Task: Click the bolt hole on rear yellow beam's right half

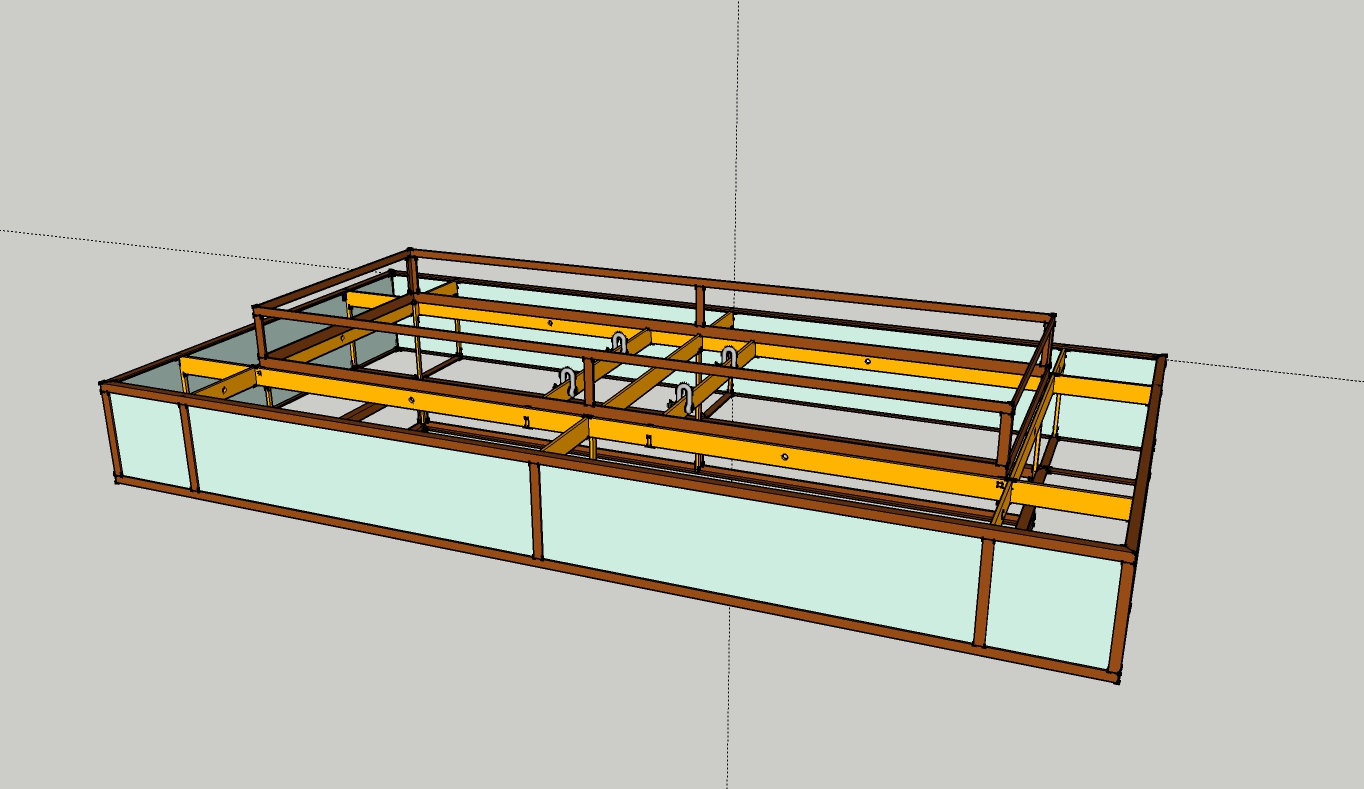Action: (x=867, y=361)
